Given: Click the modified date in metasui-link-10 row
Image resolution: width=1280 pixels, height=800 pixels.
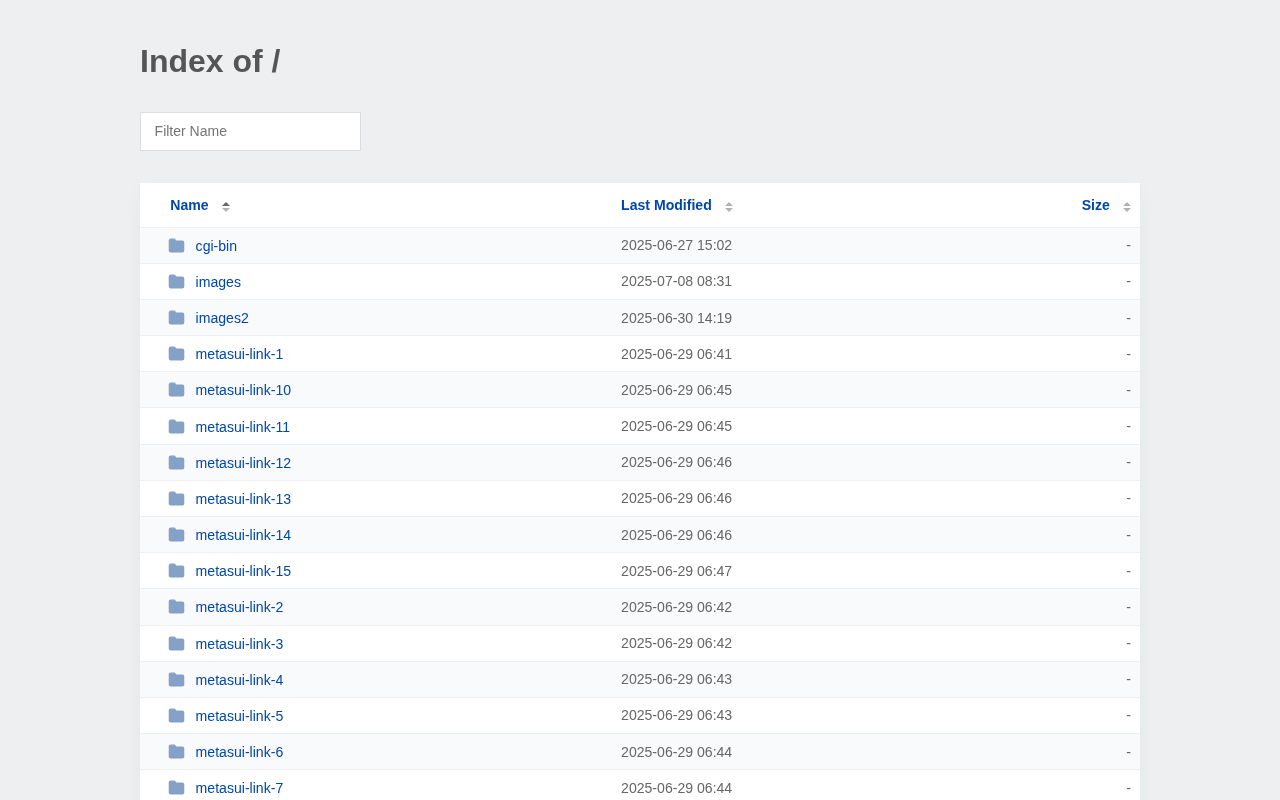Looking at the screenshot, I should pos(676,390).
